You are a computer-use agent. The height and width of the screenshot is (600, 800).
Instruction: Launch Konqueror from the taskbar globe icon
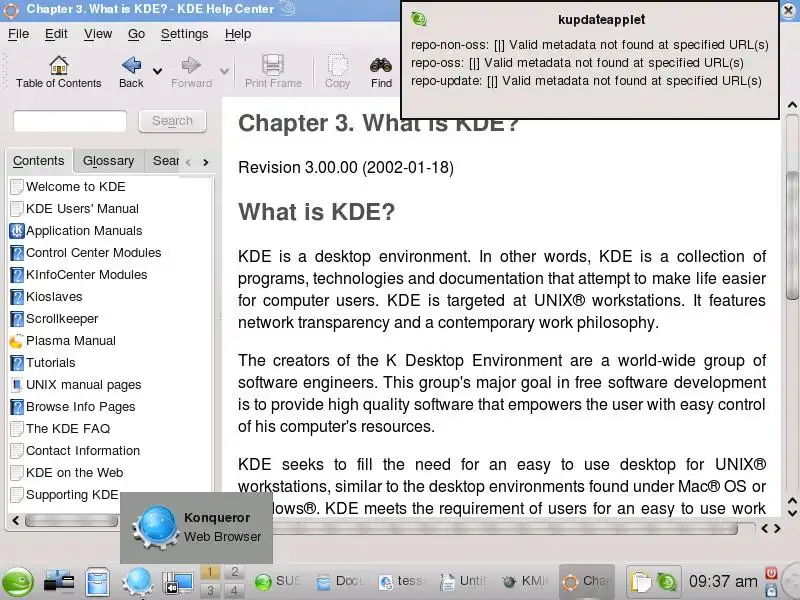coord(137,582)
